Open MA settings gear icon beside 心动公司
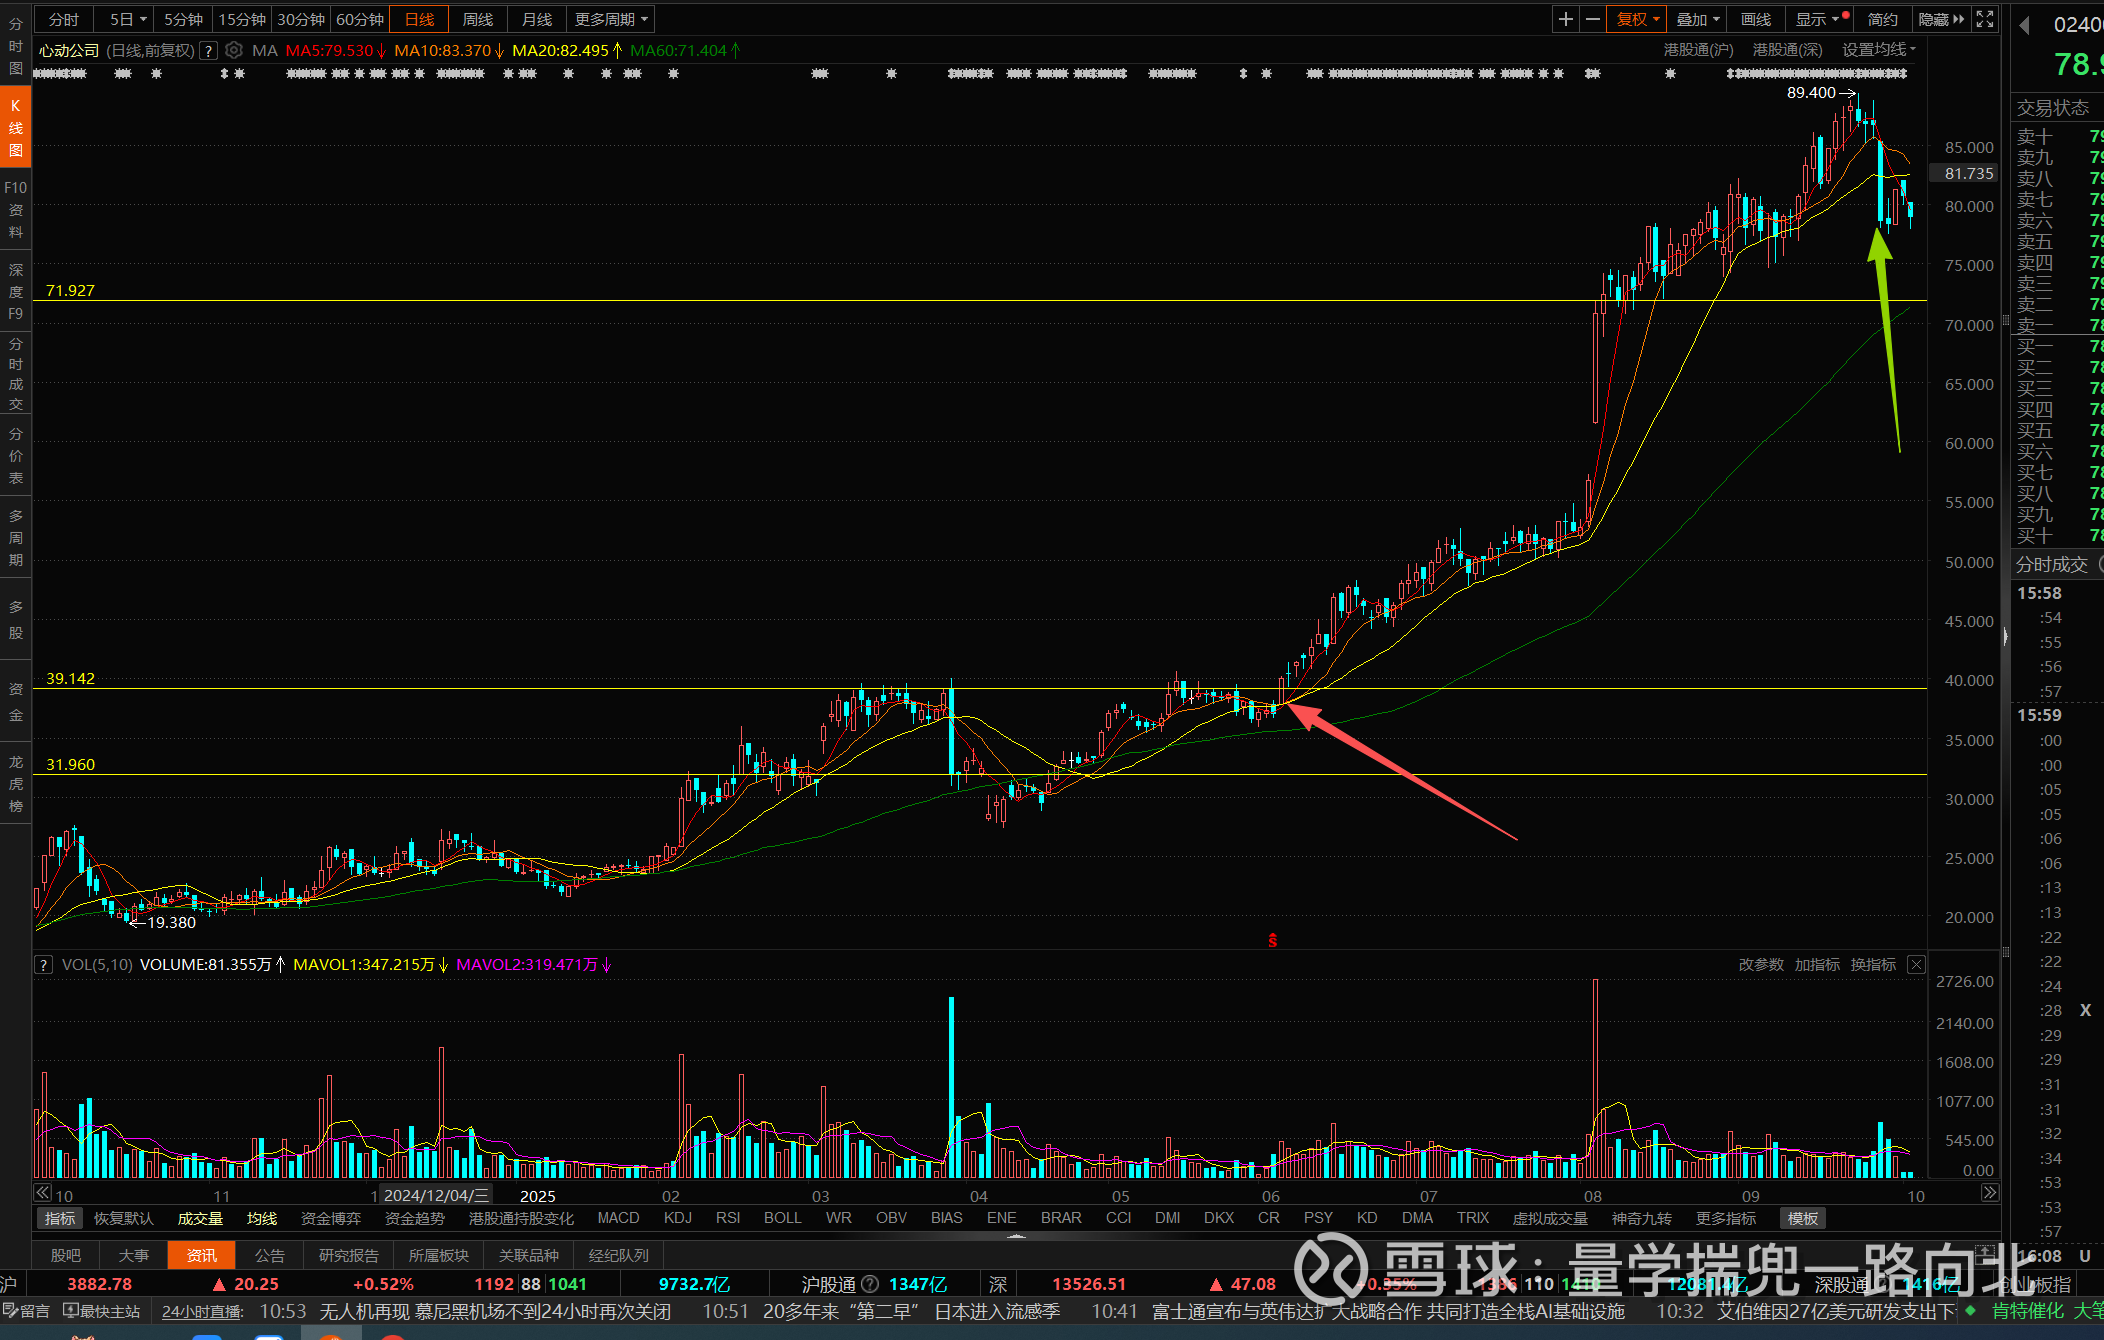 234,50
